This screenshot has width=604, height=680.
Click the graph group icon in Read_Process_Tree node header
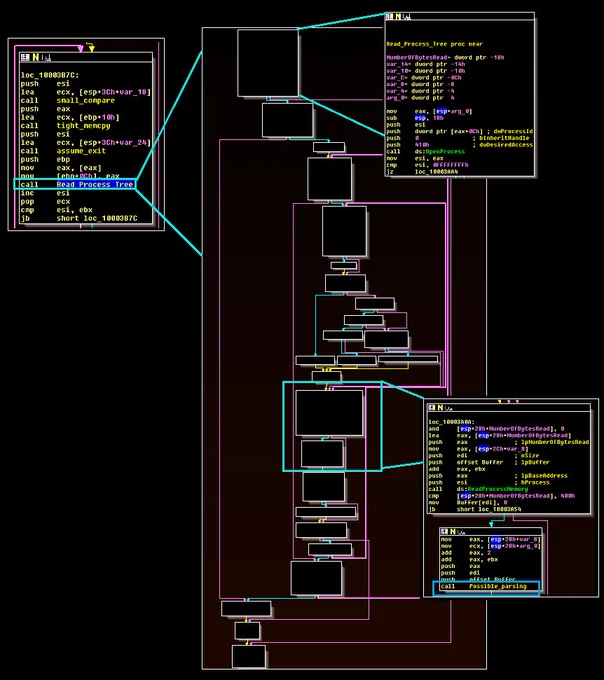406,17
